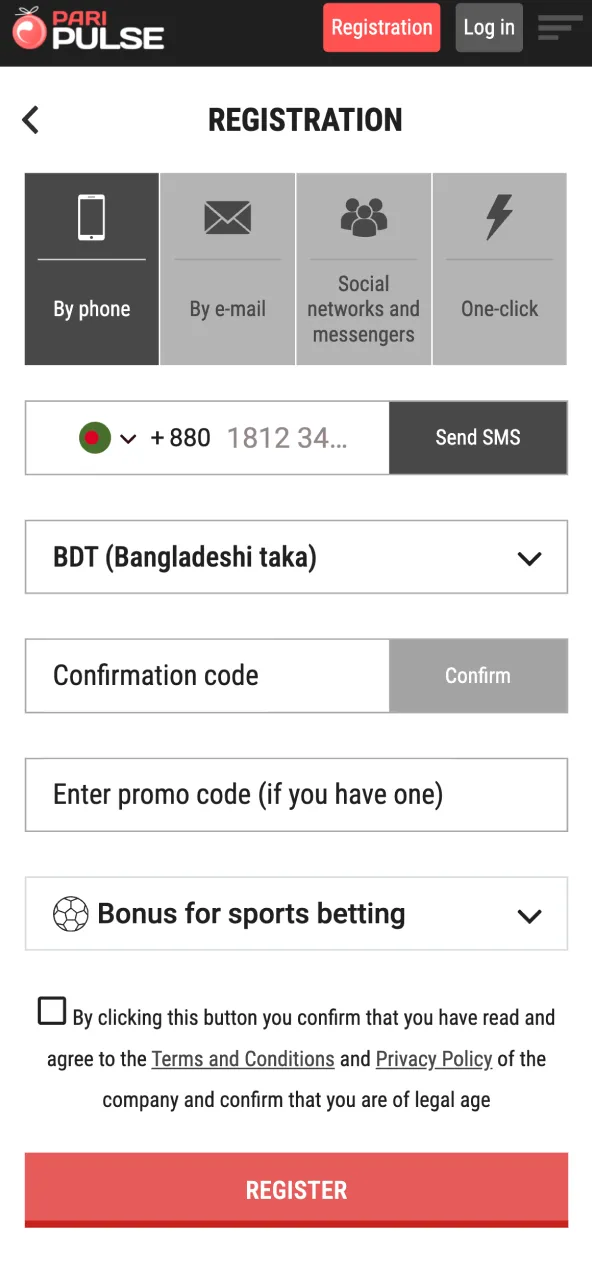Expand the BDT currency dropdown

coord(529,557)
